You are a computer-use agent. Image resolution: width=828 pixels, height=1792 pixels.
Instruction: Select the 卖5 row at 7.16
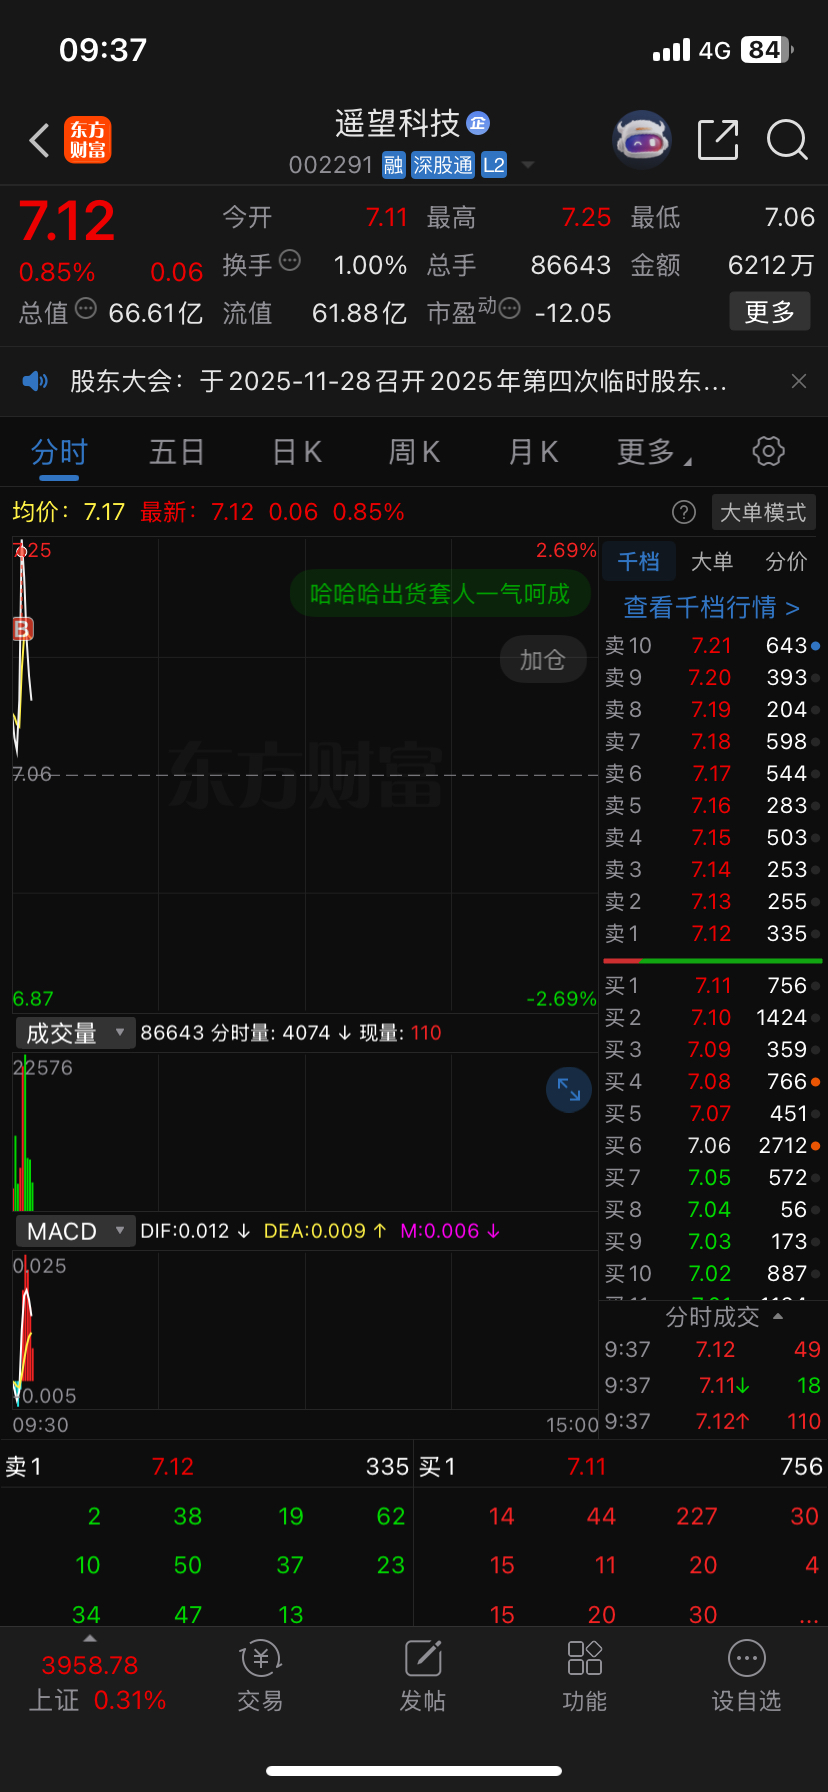(713, 806)
